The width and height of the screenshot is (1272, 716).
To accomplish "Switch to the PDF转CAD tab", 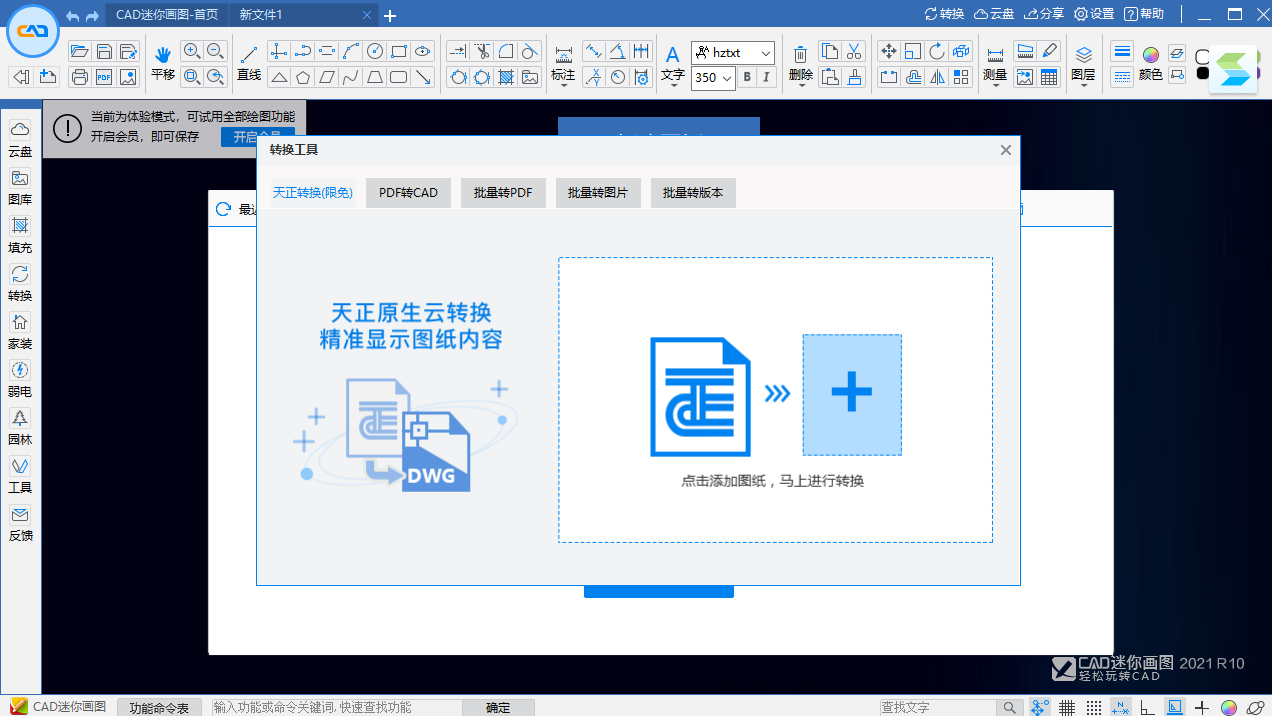I will [x=408, y=193].
